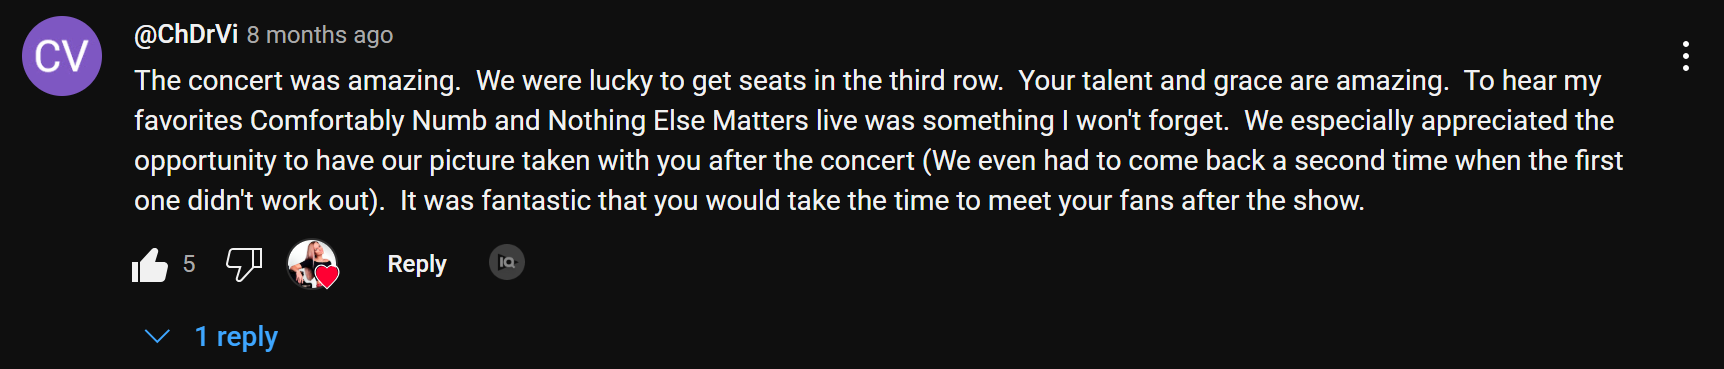
Task: Click the red creator heart badge
Action: click(x=327, y=277)
